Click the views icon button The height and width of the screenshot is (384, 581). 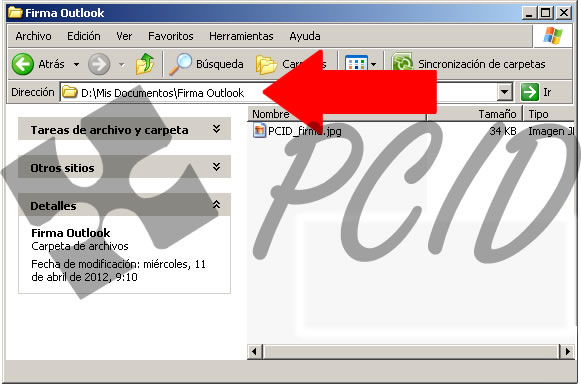tap(355, 64)
